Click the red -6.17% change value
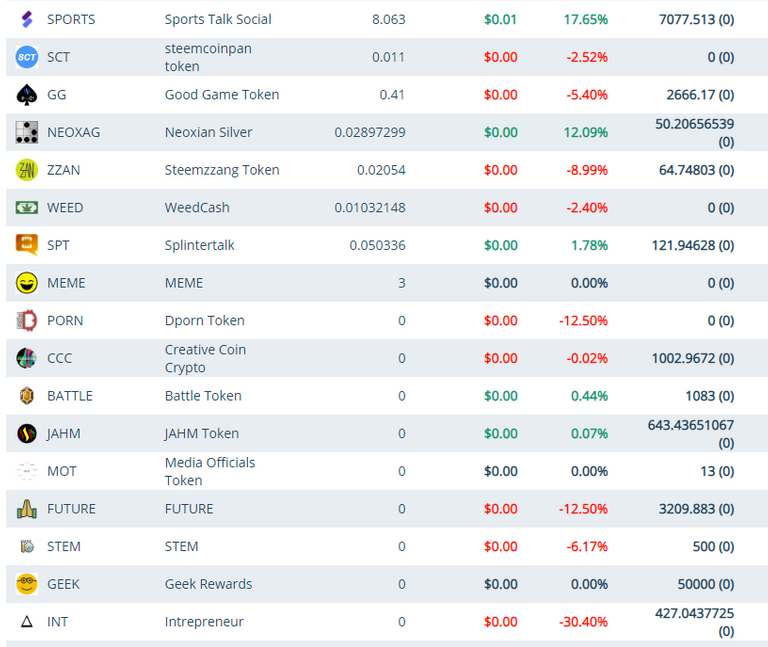768x647 pixels. [x=587, y=547]
